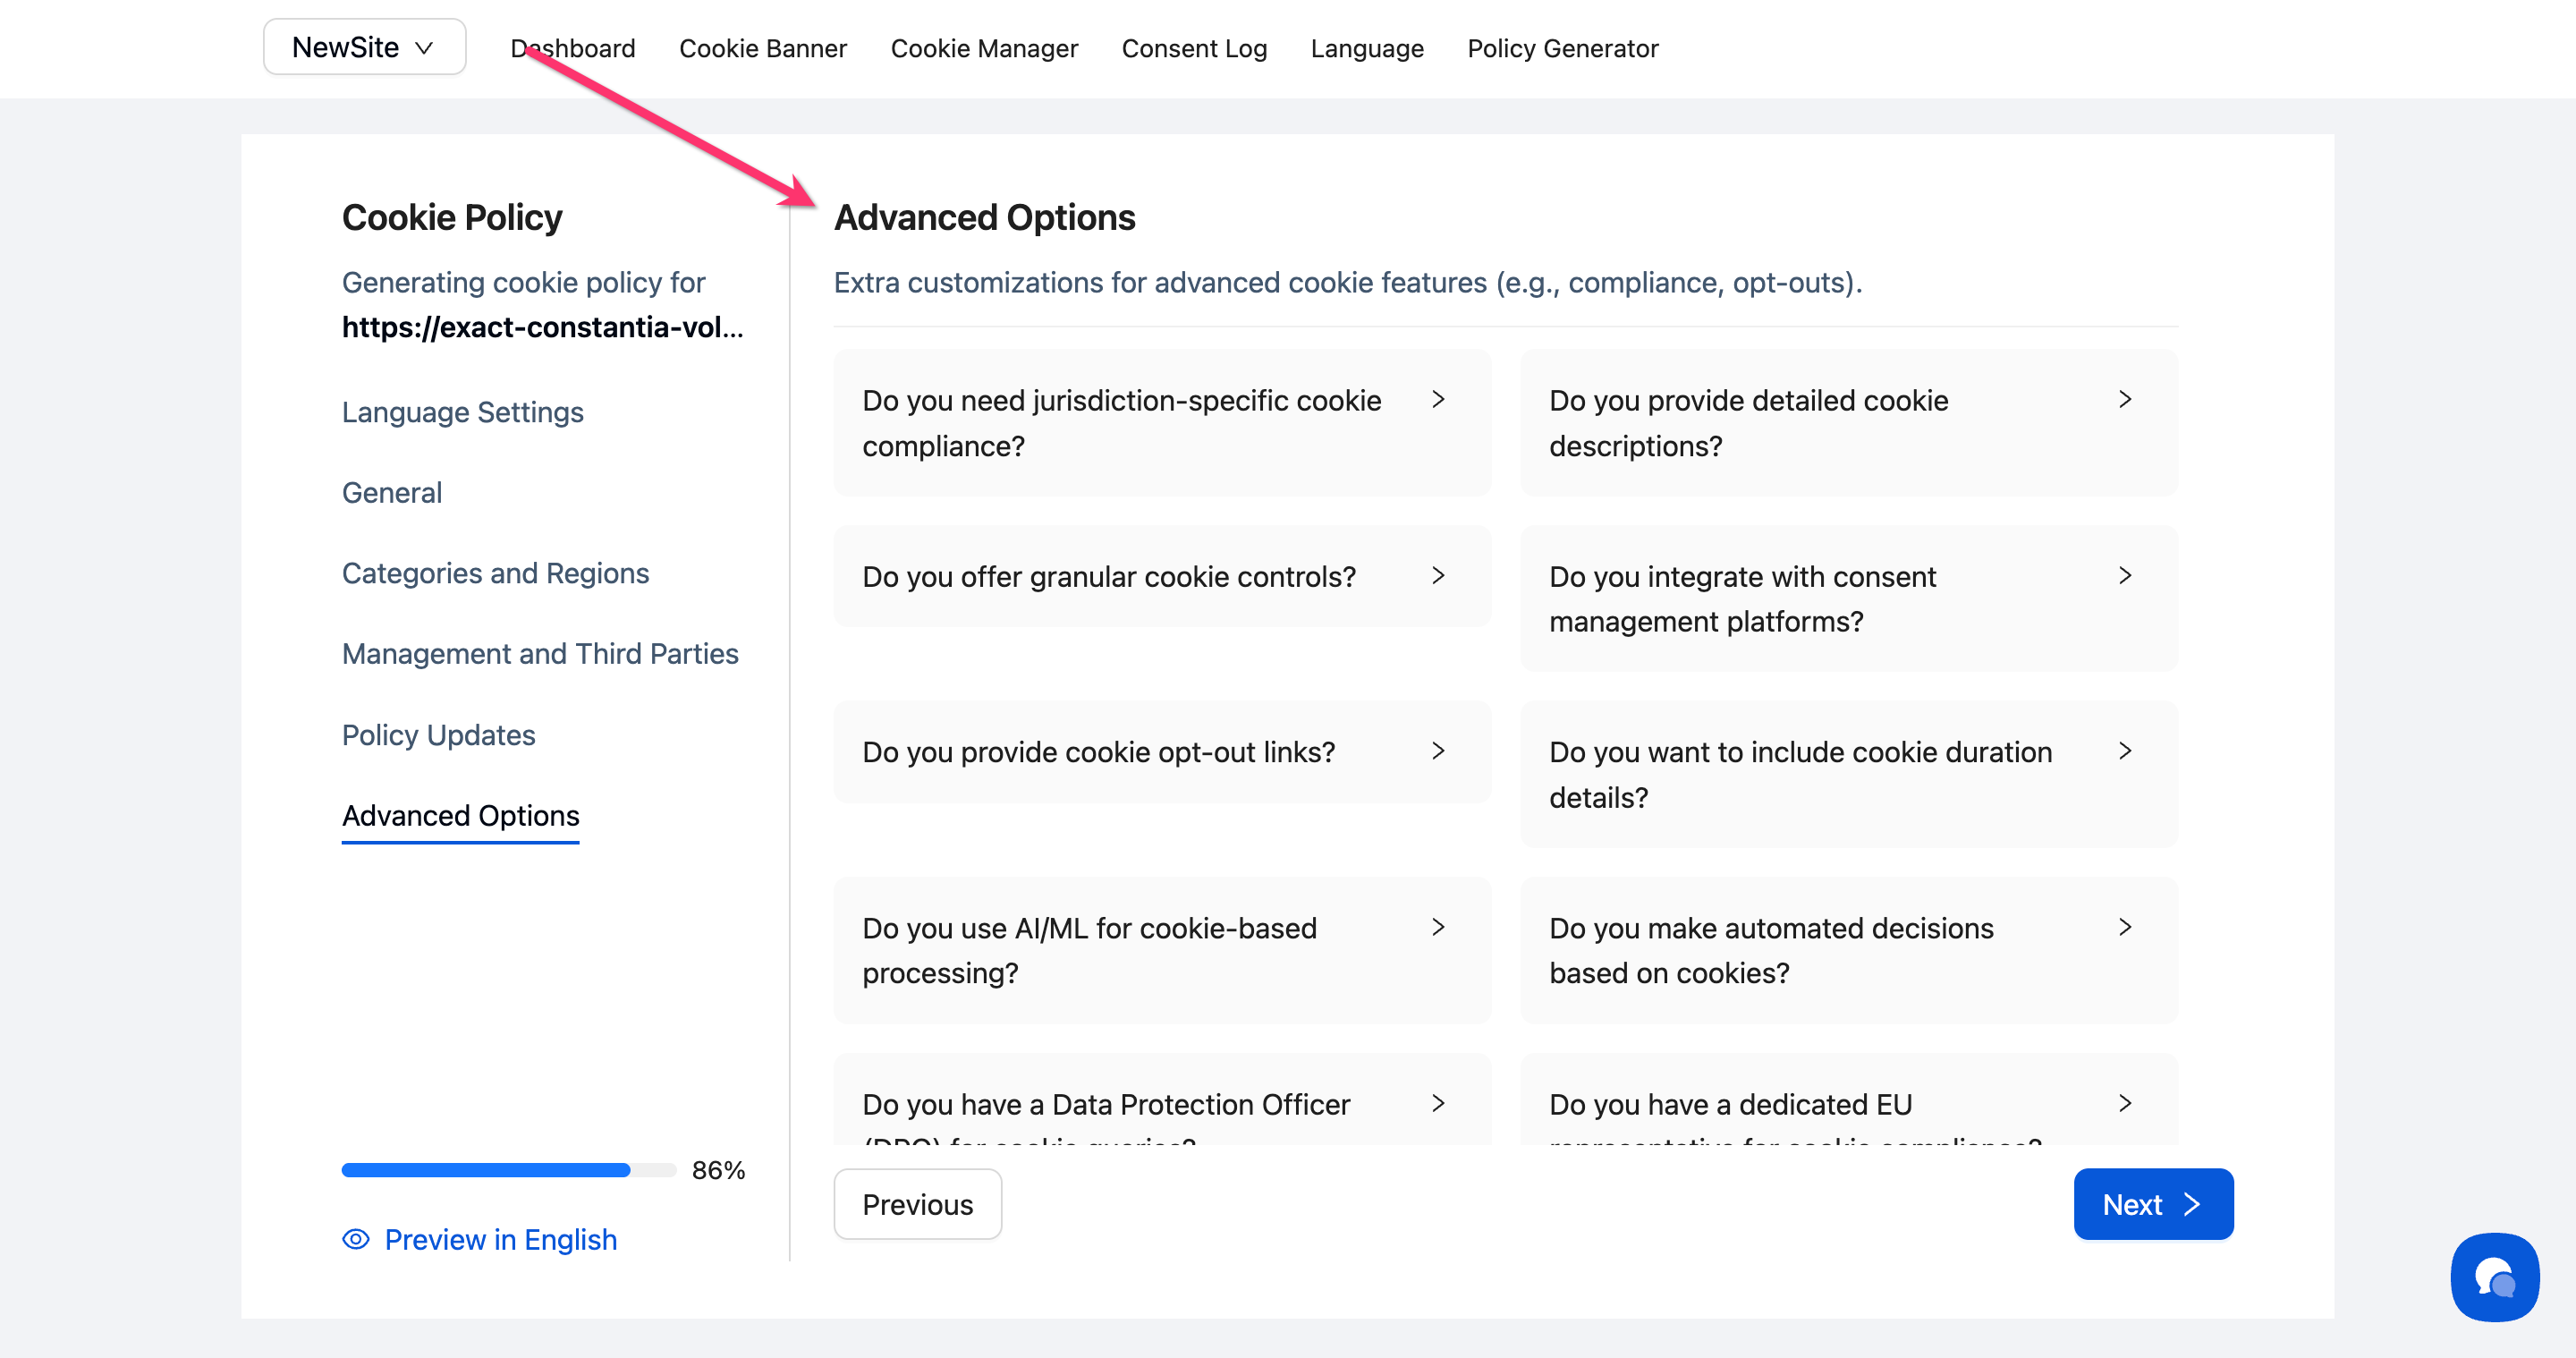Screen dimensions: 2576x1358
Task: Open the Preview in English link
Action: pyautogui.click(x=500, y=1239)
